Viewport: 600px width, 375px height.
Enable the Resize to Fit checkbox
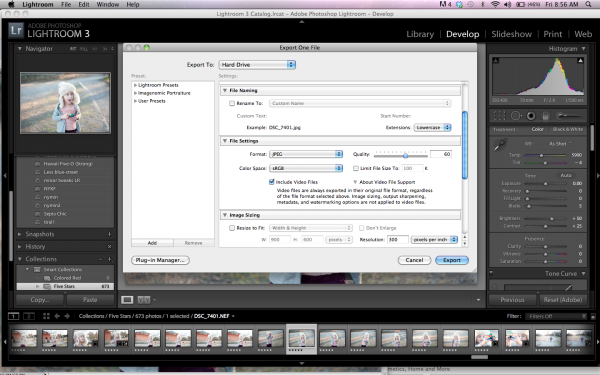click(x=232, y=228)
